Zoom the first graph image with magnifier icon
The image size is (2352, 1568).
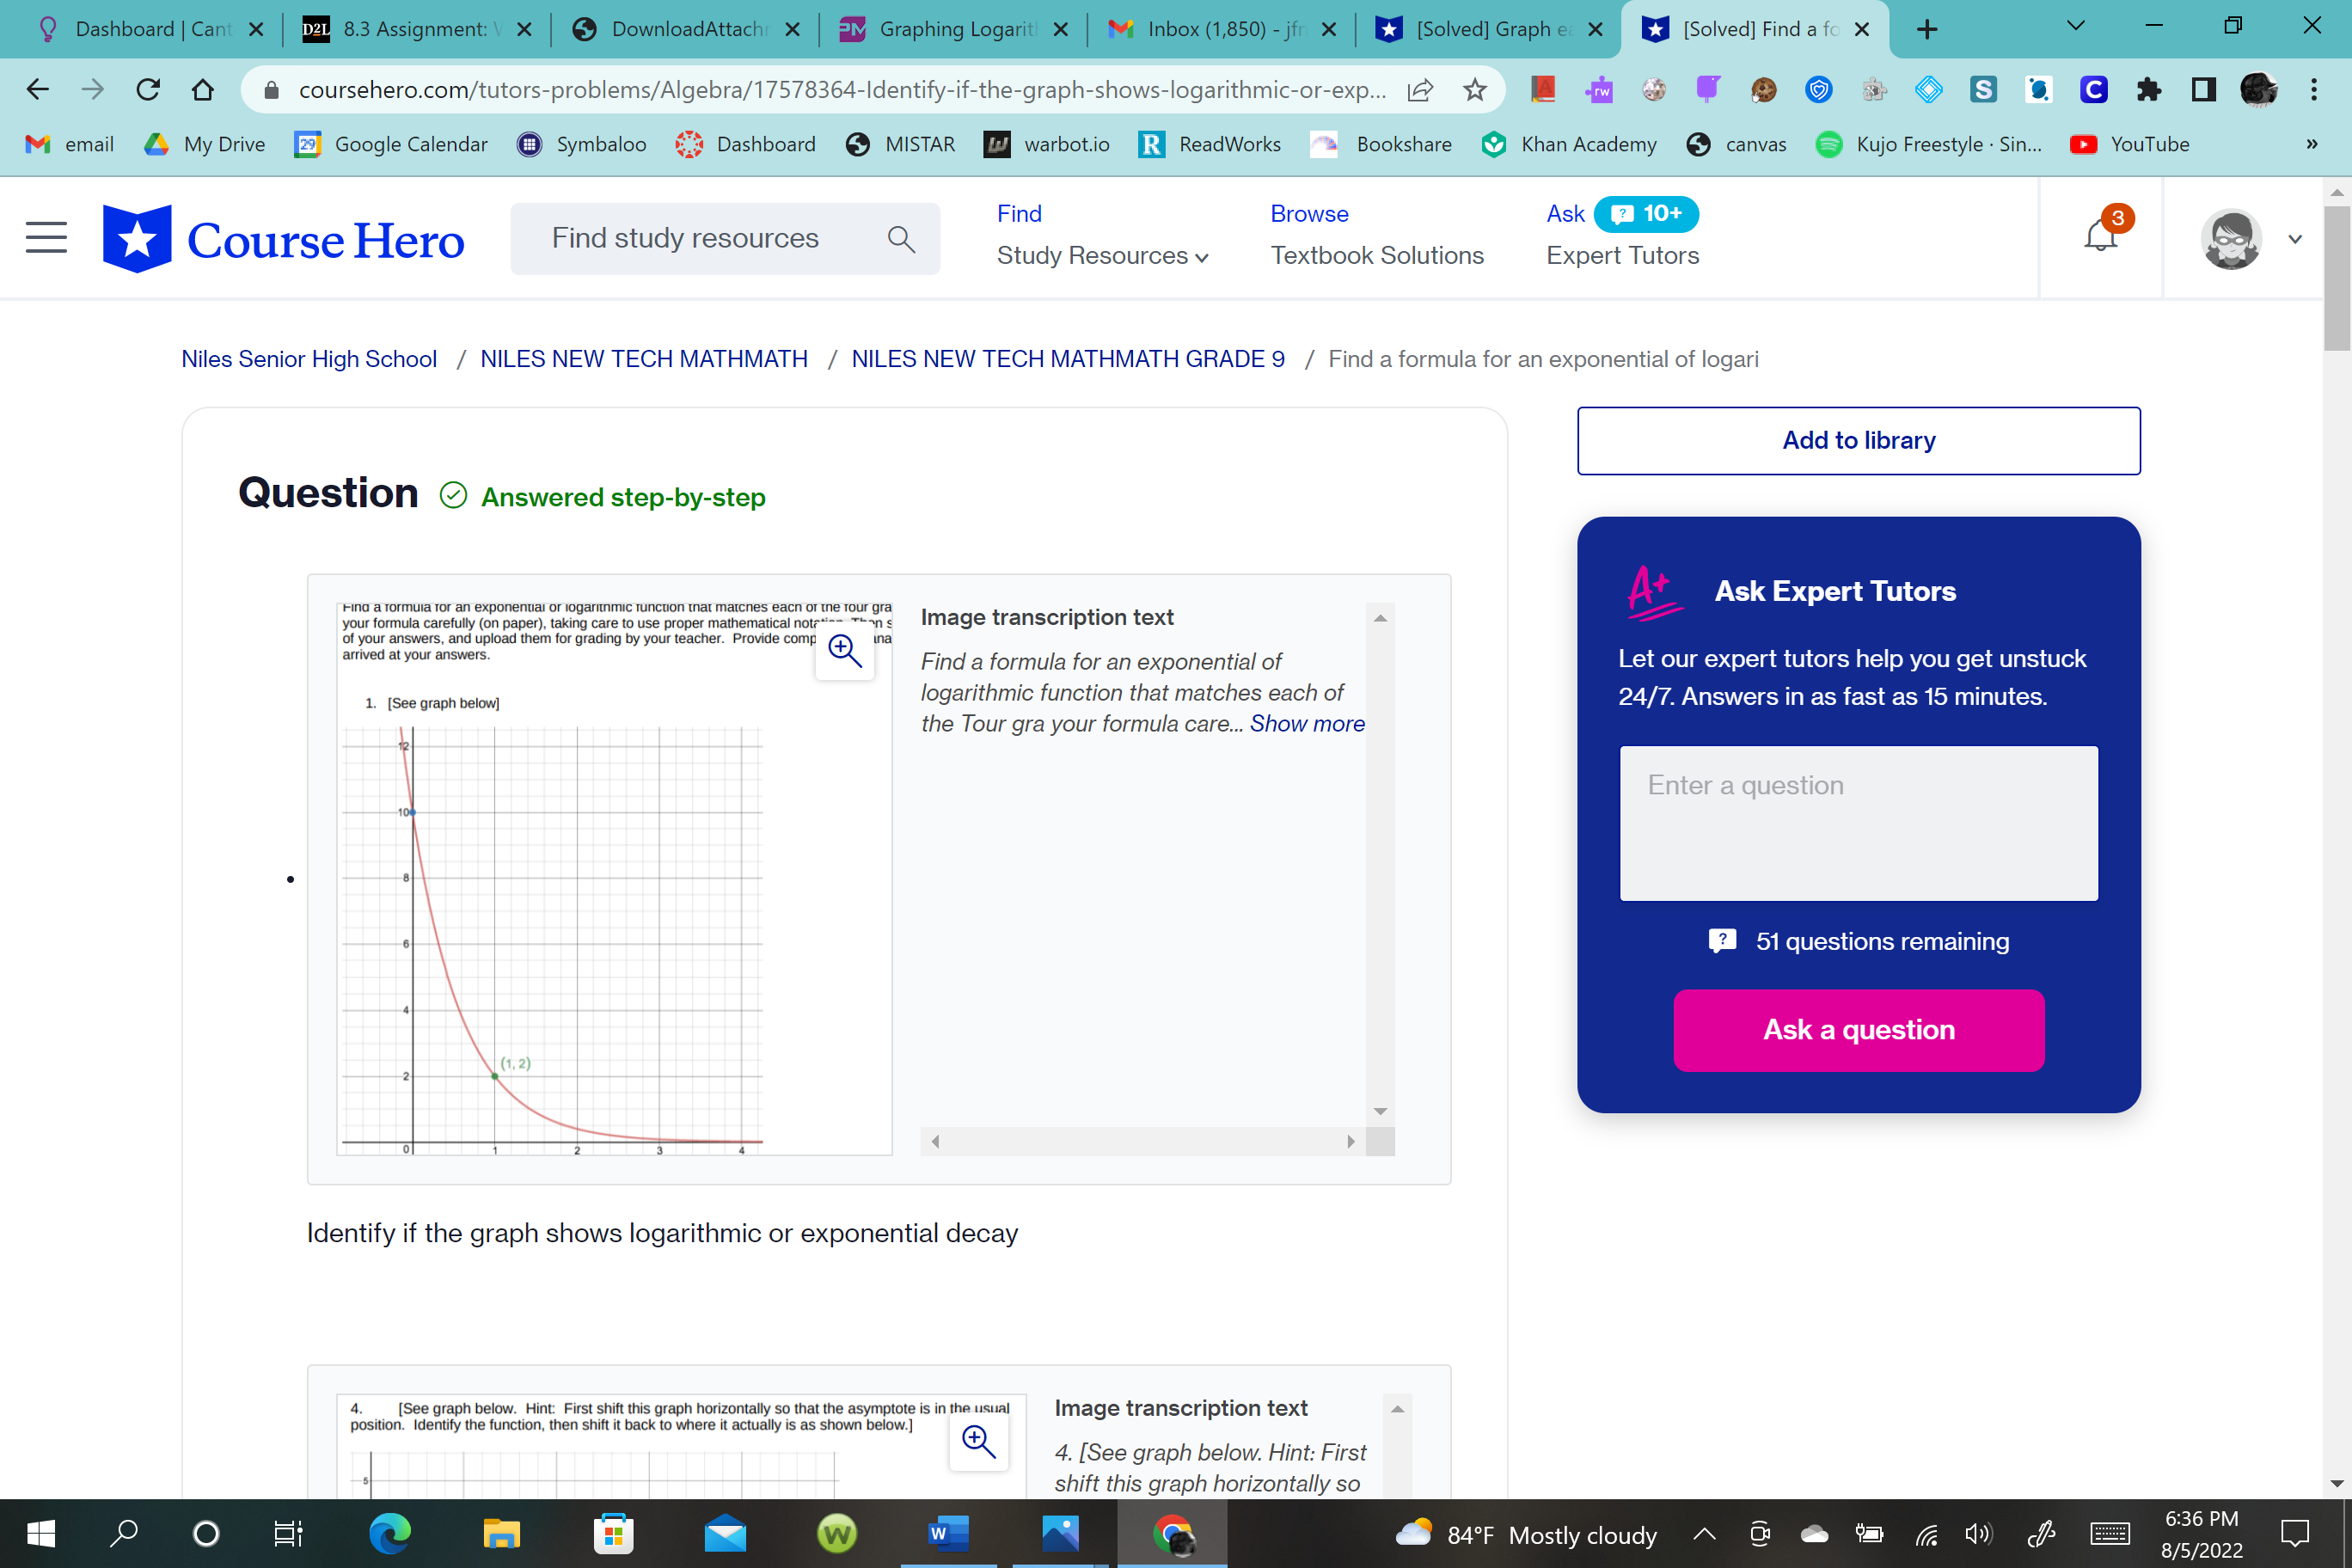click(x=845, y=651)
